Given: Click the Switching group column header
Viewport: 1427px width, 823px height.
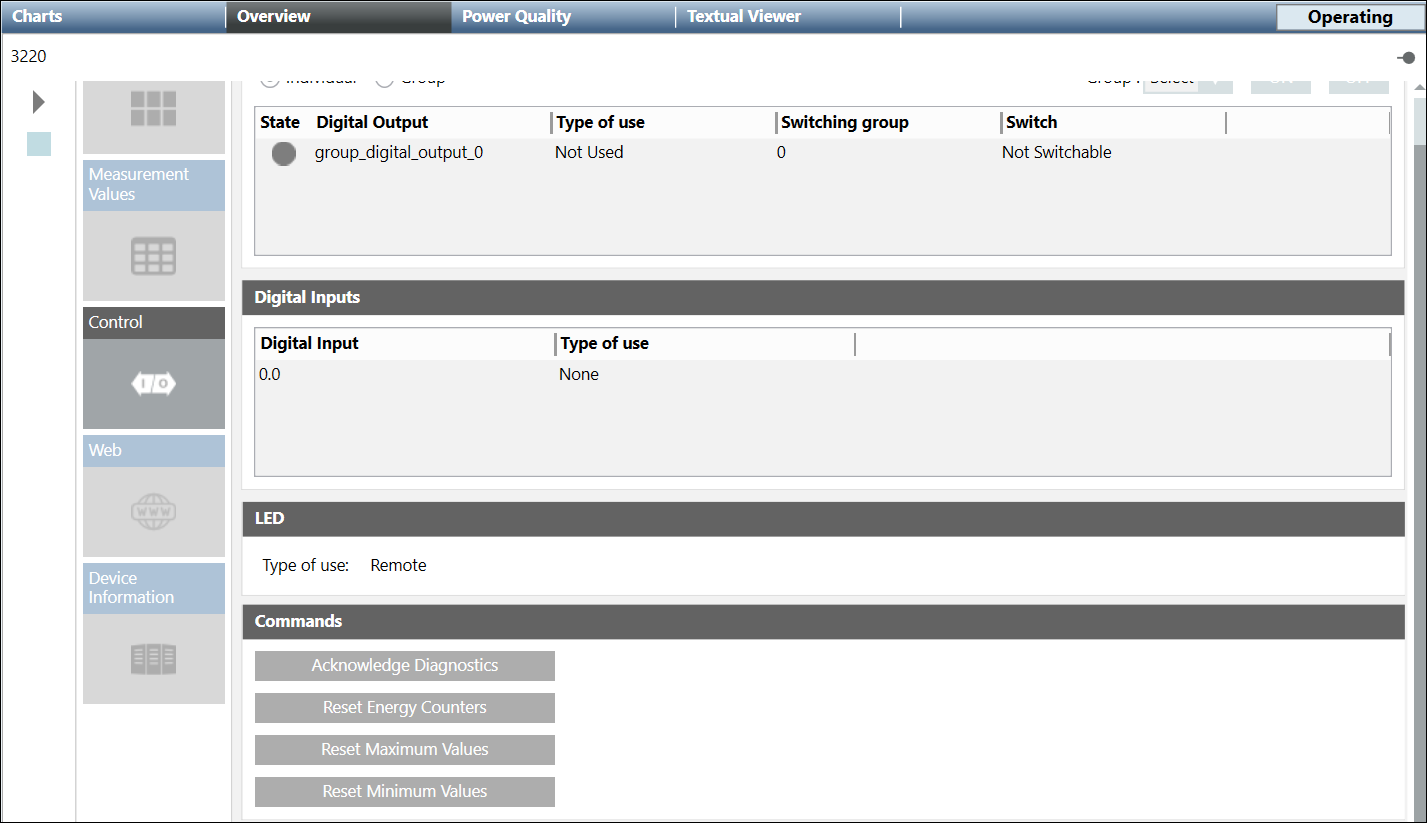Looking at the screenshot, I should click(845, 123).
